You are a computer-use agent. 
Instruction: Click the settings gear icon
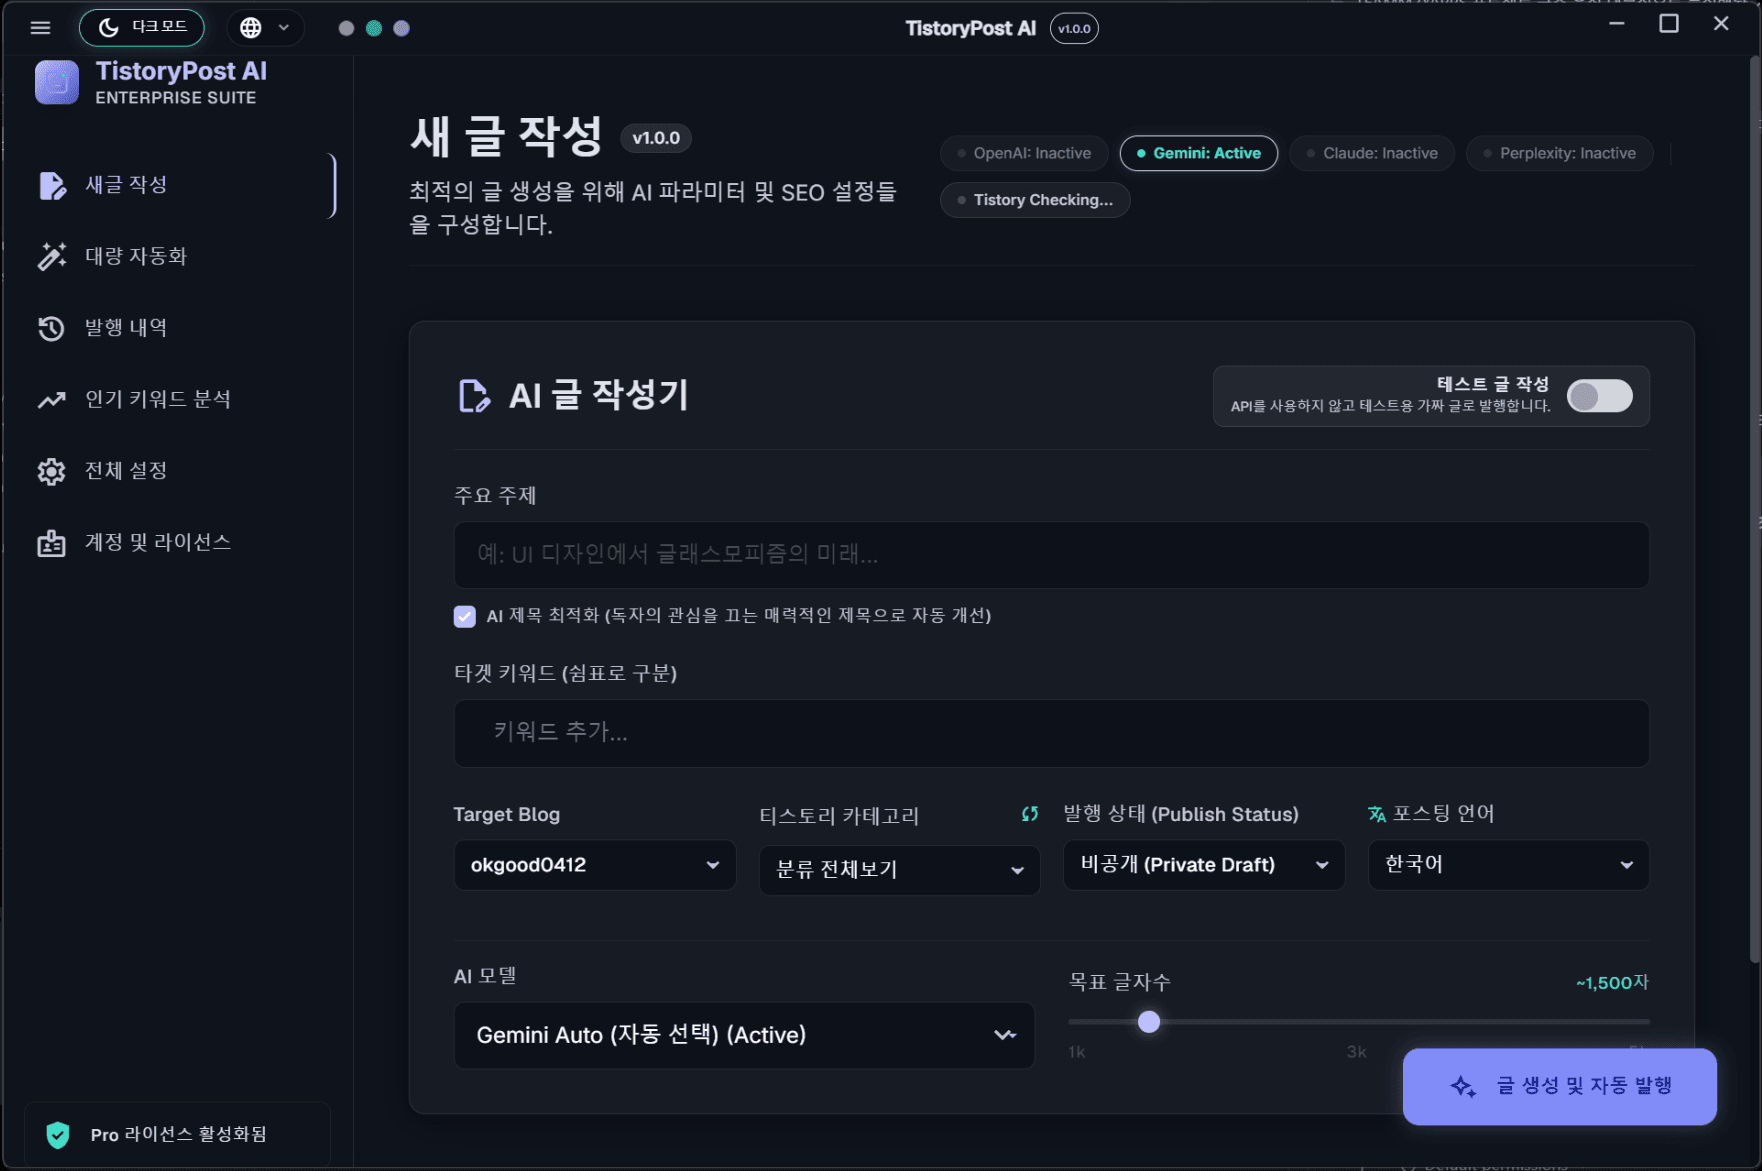click(x=51, y=472)
